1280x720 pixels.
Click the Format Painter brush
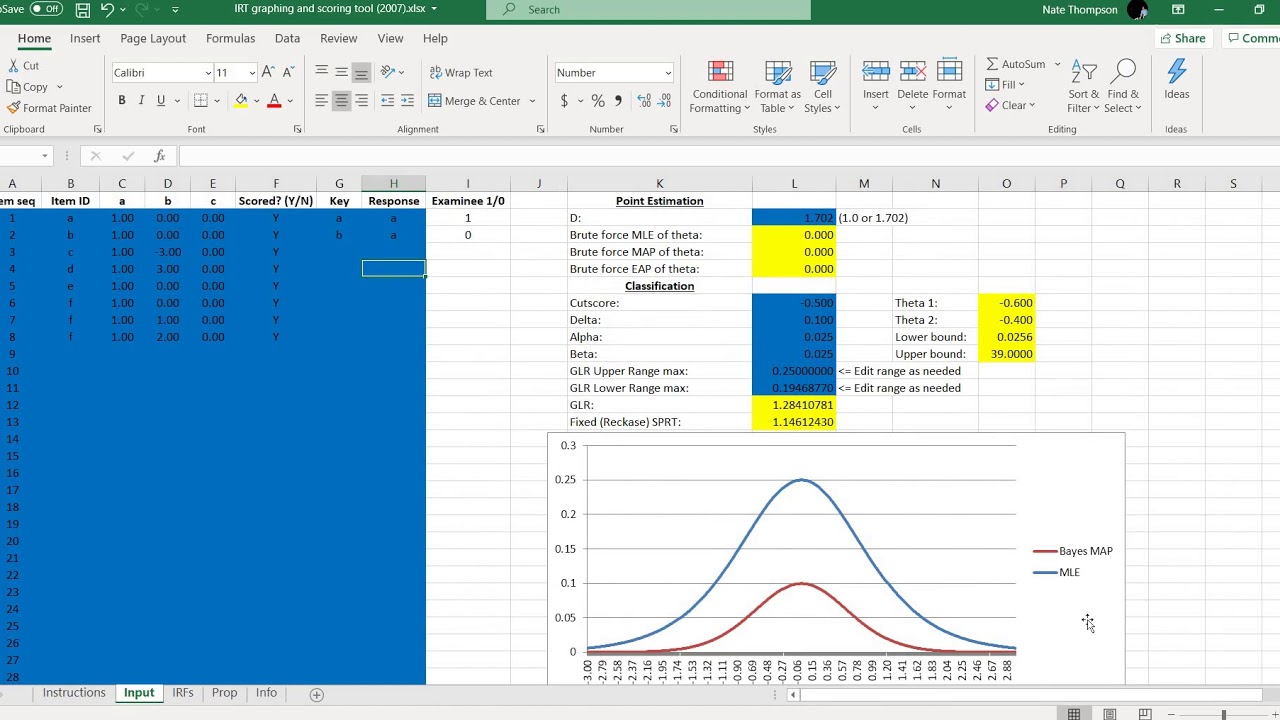13,108
